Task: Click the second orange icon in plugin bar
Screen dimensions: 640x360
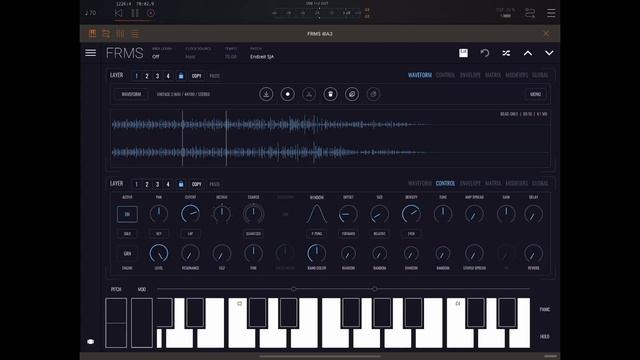Action: (106, 33)
